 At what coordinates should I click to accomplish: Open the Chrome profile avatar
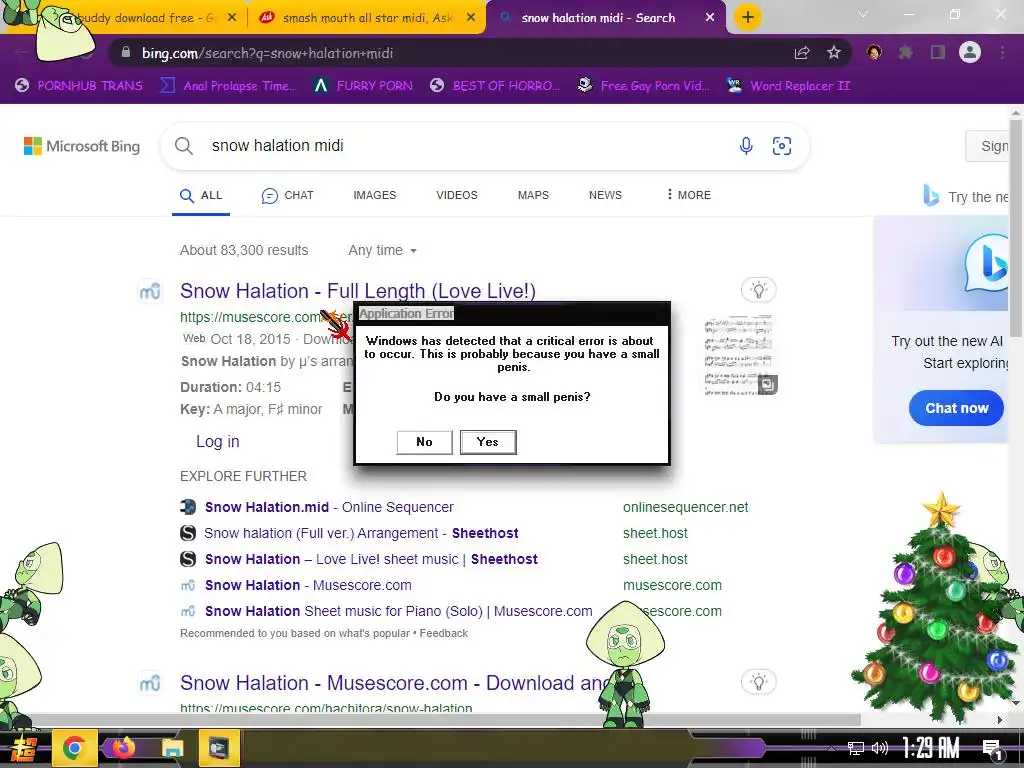click(970, 52)
